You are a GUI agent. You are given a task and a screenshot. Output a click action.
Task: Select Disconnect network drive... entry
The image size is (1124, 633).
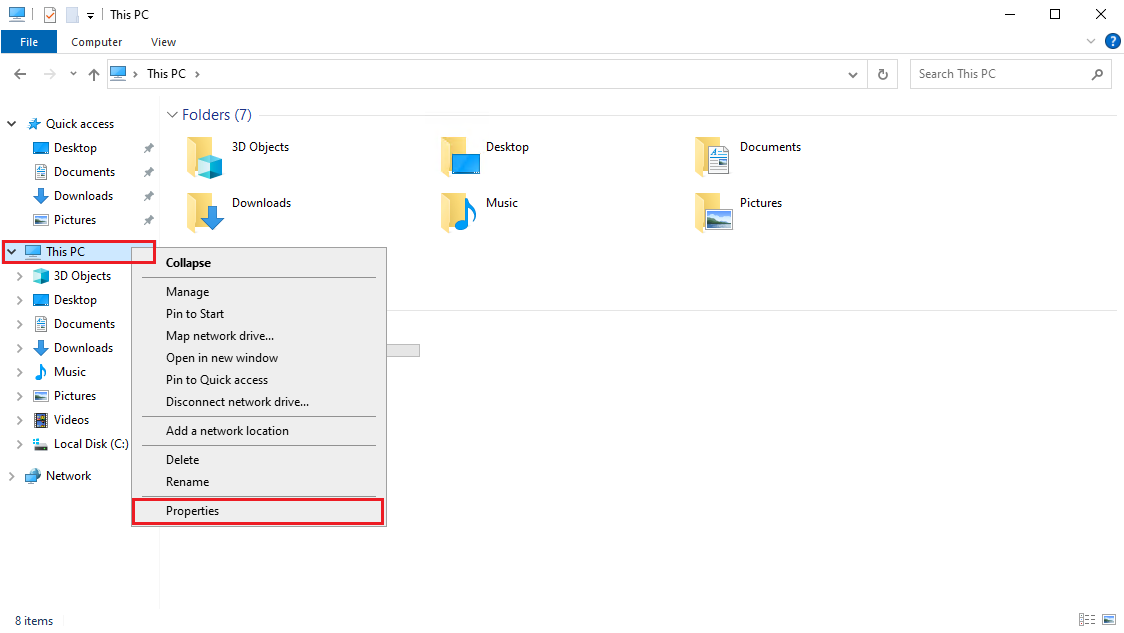coord(259,402)
